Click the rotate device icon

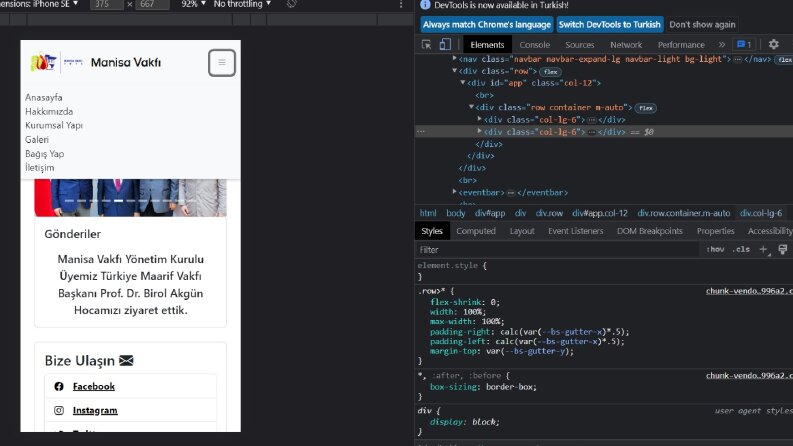click(291, 4)
